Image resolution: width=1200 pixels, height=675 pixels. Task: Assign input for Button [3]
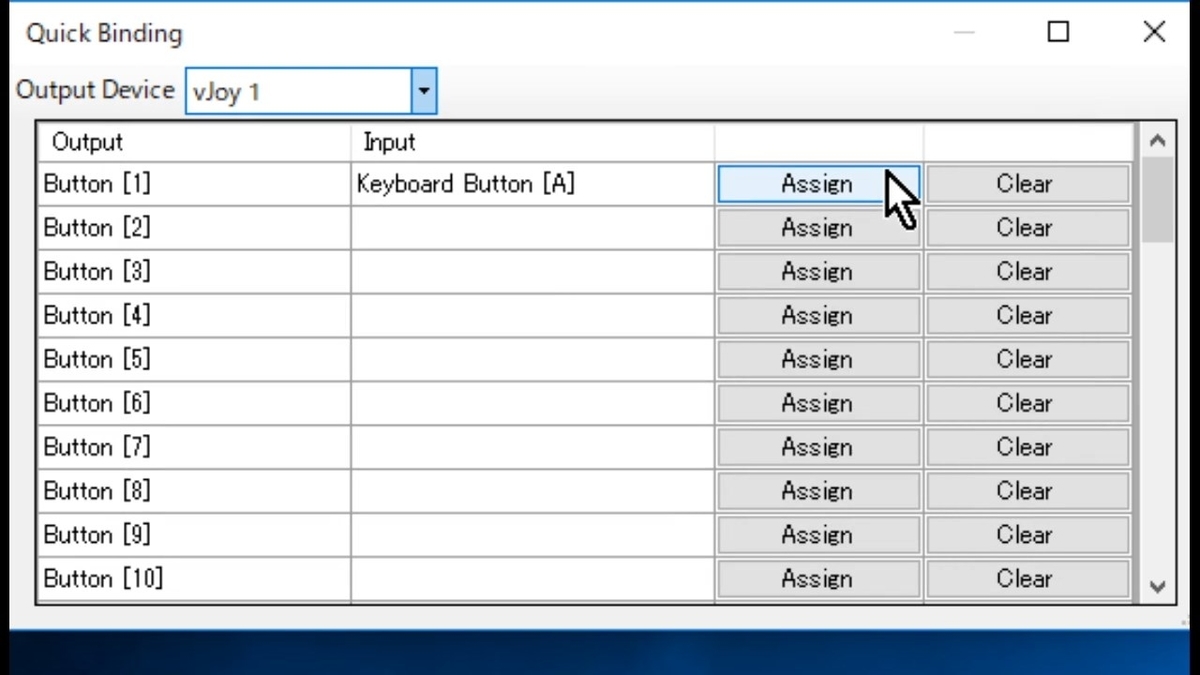pyautogui.click(x=818, y=272)
